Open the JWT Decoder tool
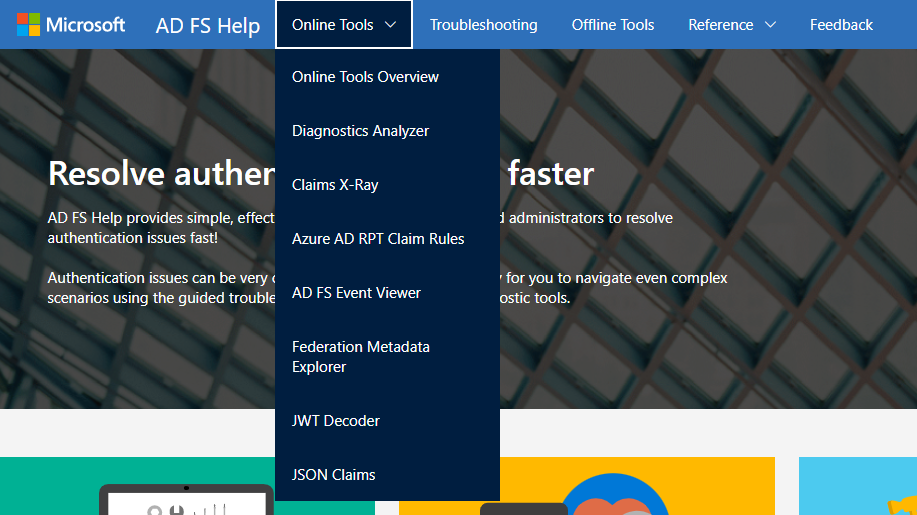 (x=336, y=421)
